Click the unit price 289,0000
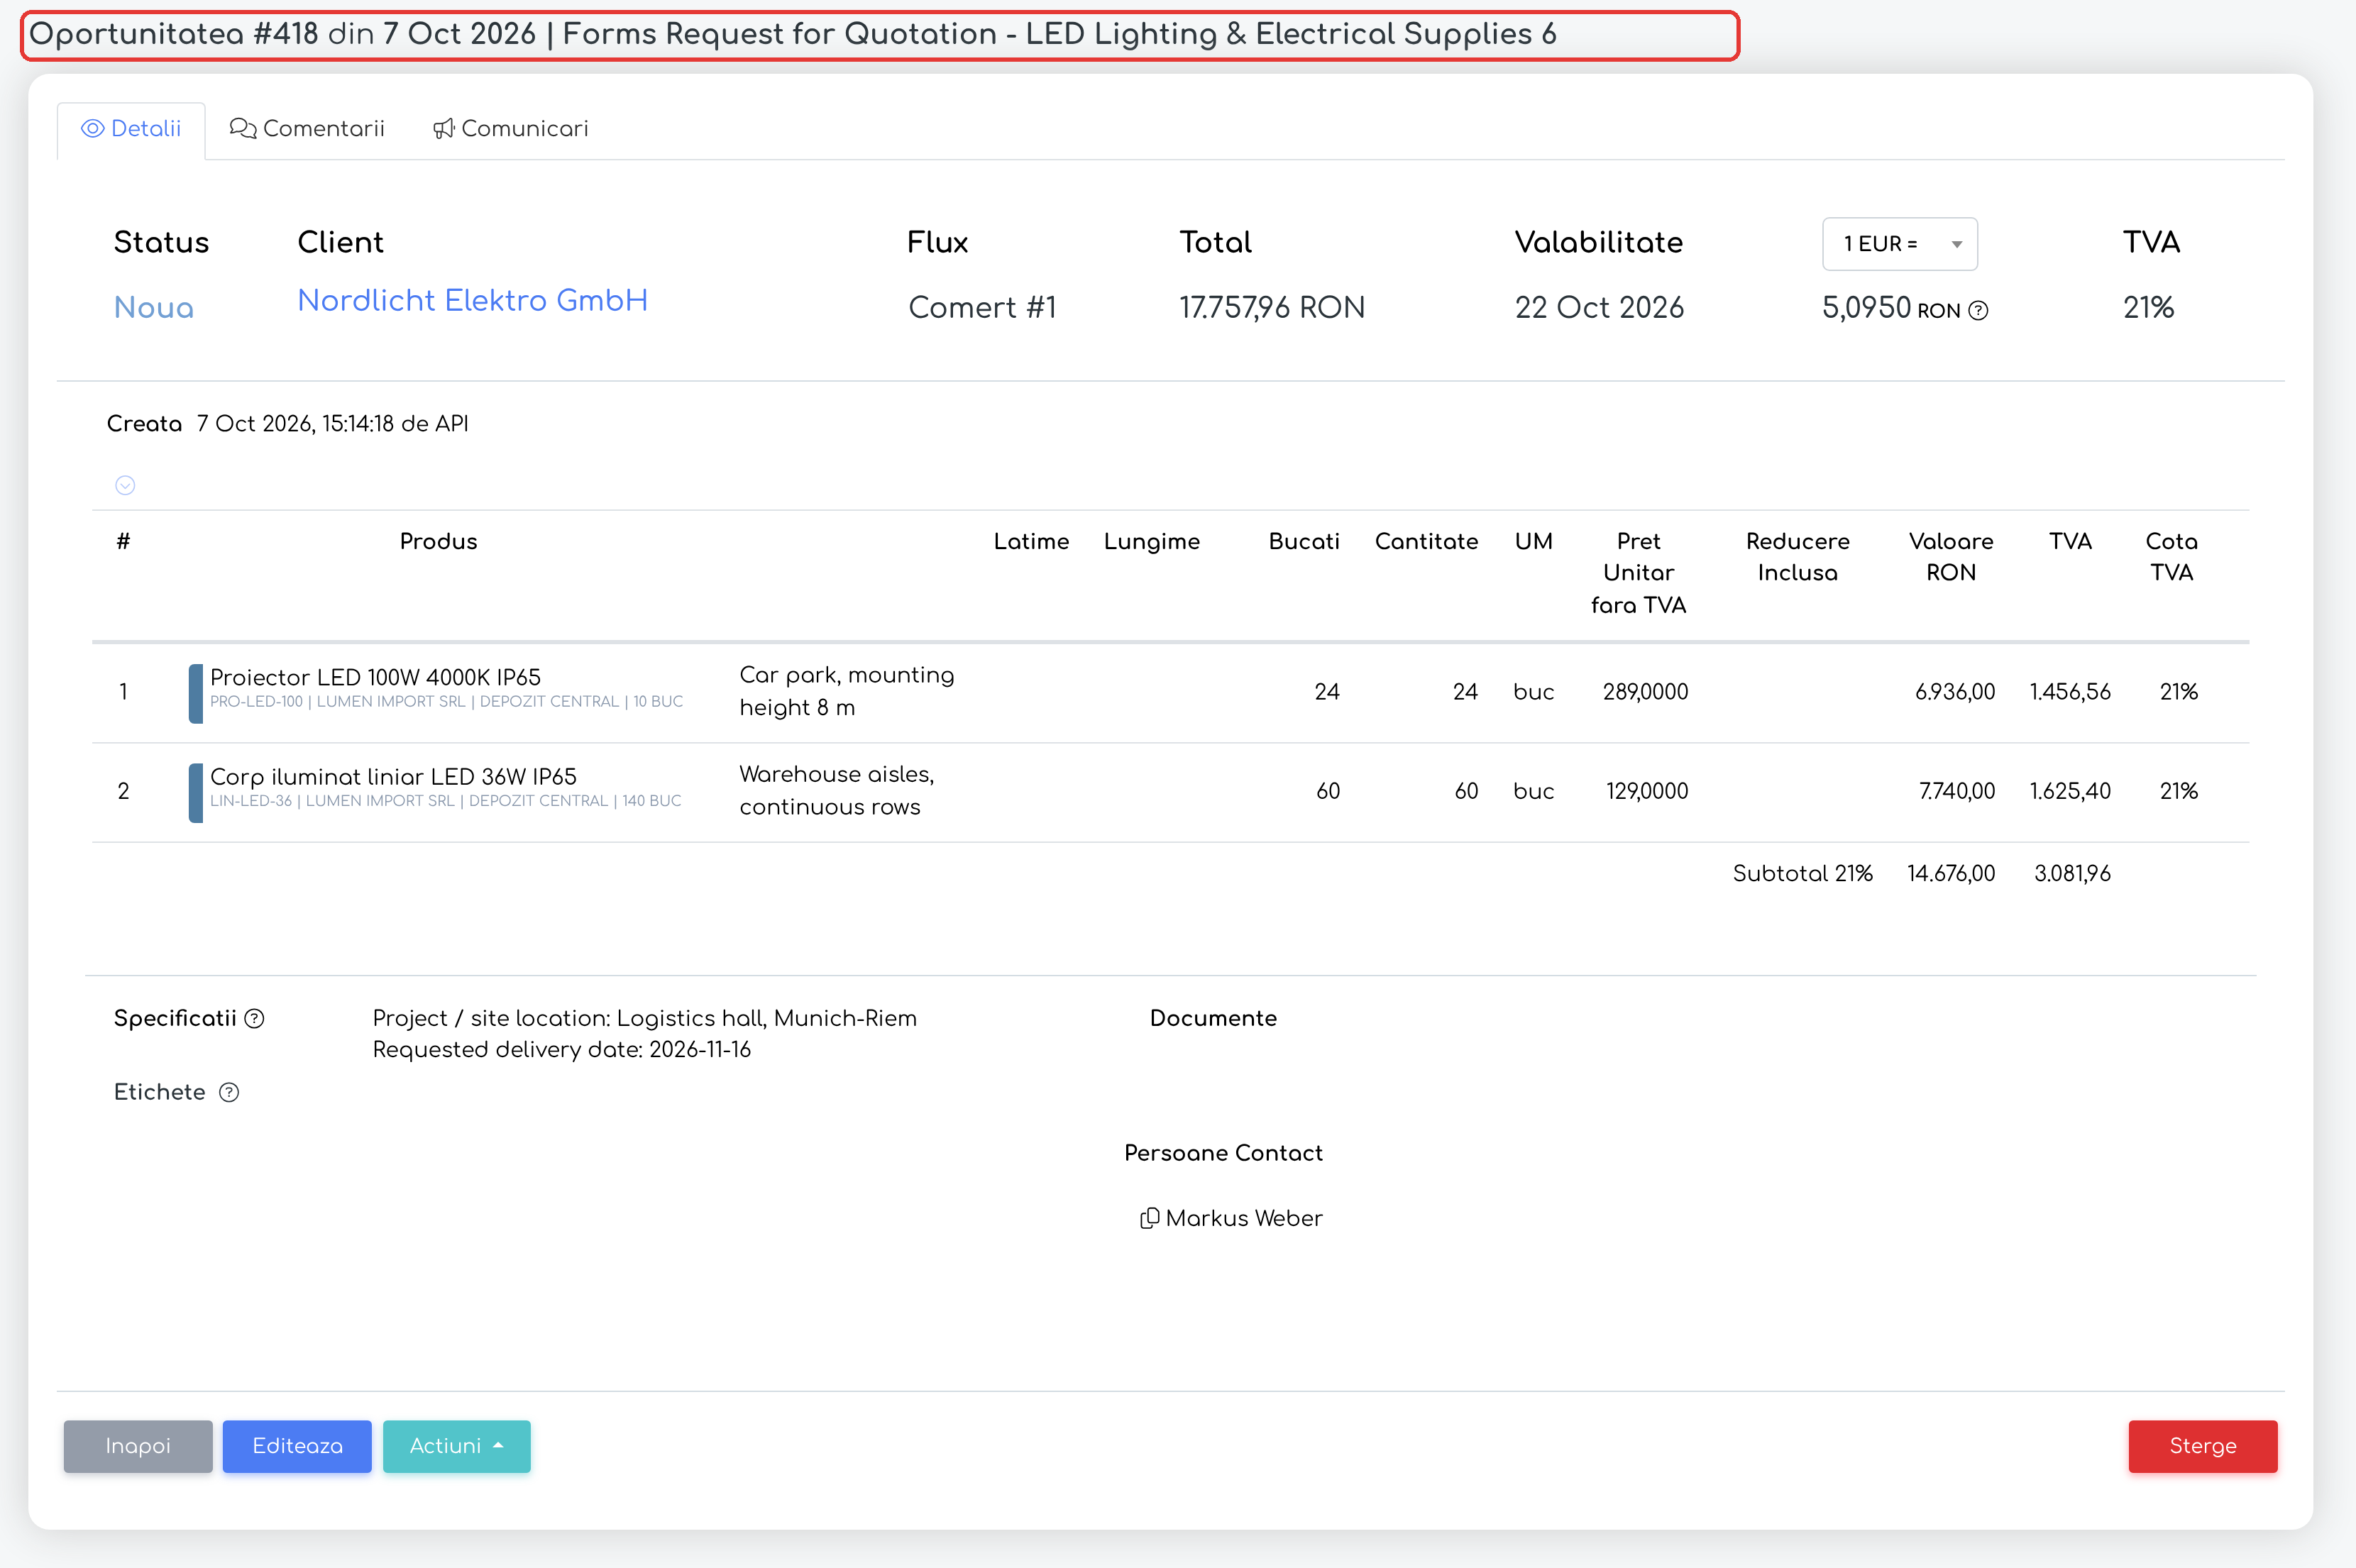The height and width of the screenshot is (1568, 2356). [1645, 692]
